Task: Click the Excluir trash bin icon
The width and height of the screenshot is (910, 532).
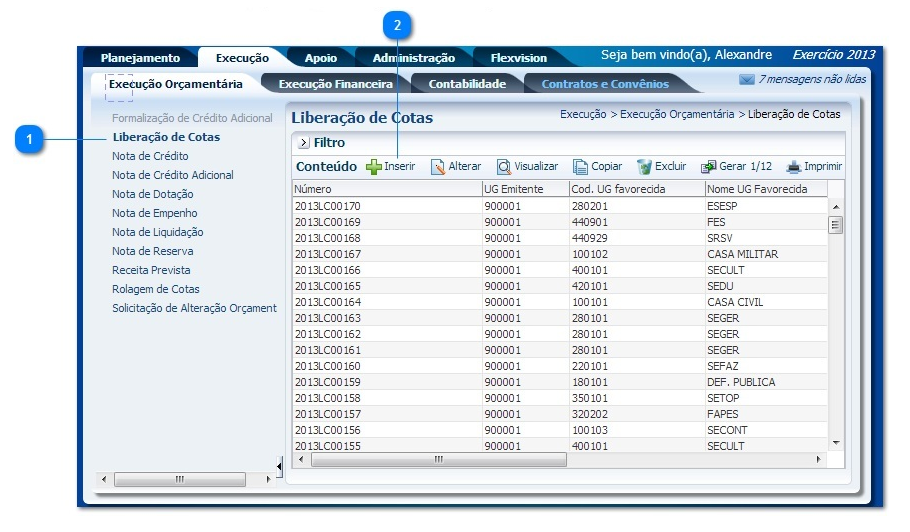Action: coord(645,167)
